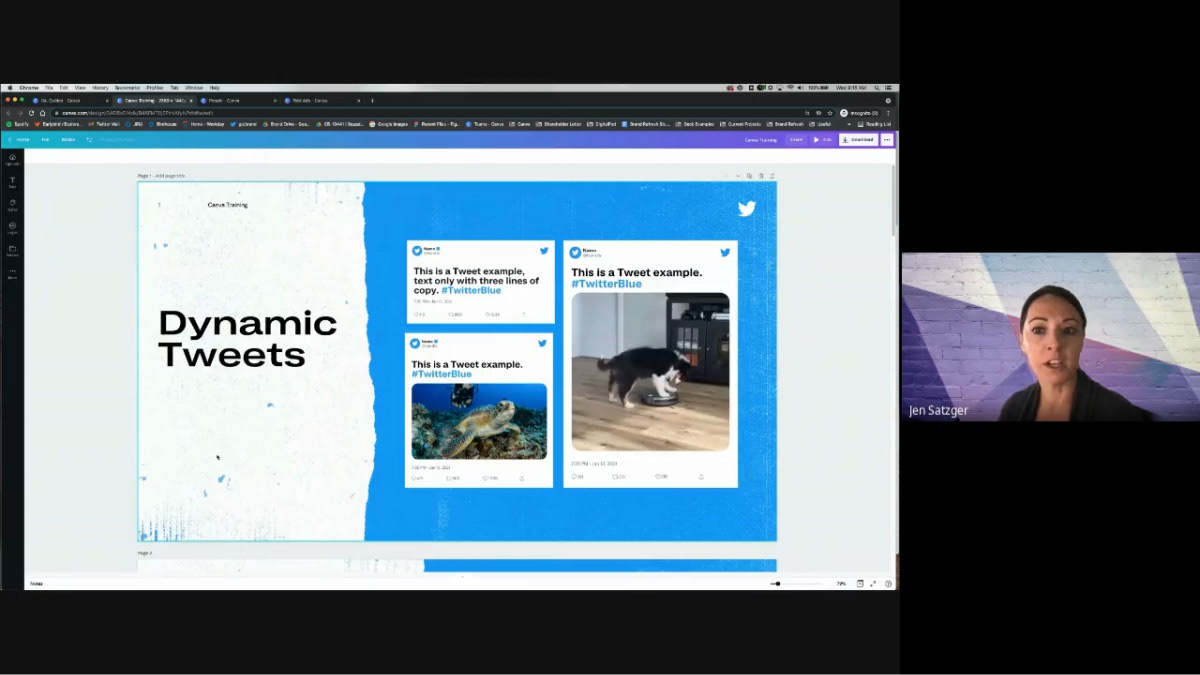Screen dimensions: 1200x675
Task: Open the Canva Resize menu
Action: click(68, 139)
